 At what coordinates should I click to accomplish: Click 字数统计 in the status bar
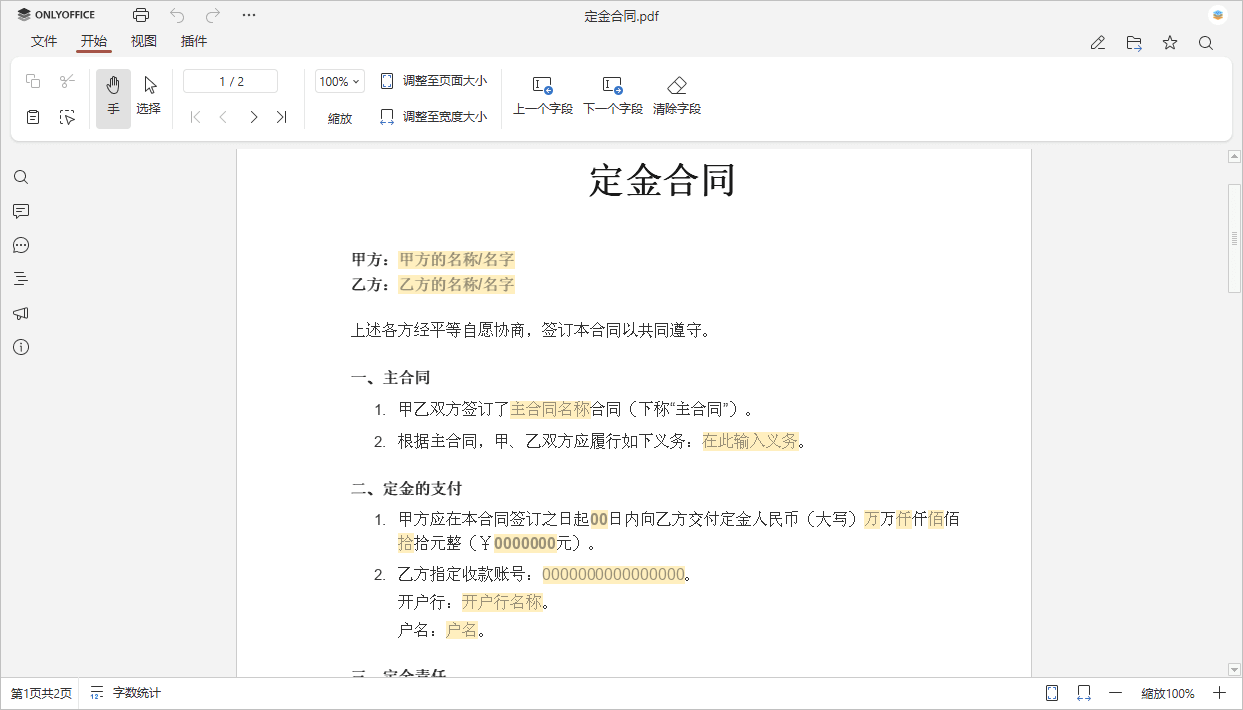(x=135, y=692)
